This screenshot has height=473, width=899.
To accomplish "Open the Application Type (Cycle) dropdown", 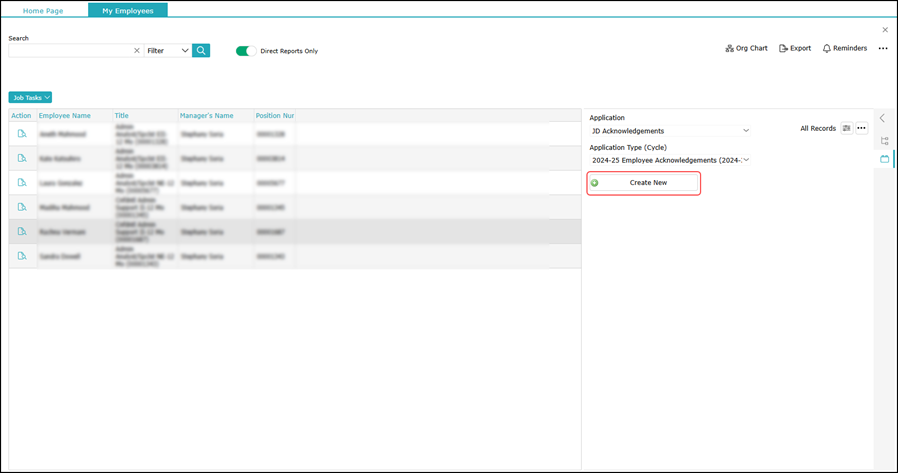I will (x=669, y=160).
